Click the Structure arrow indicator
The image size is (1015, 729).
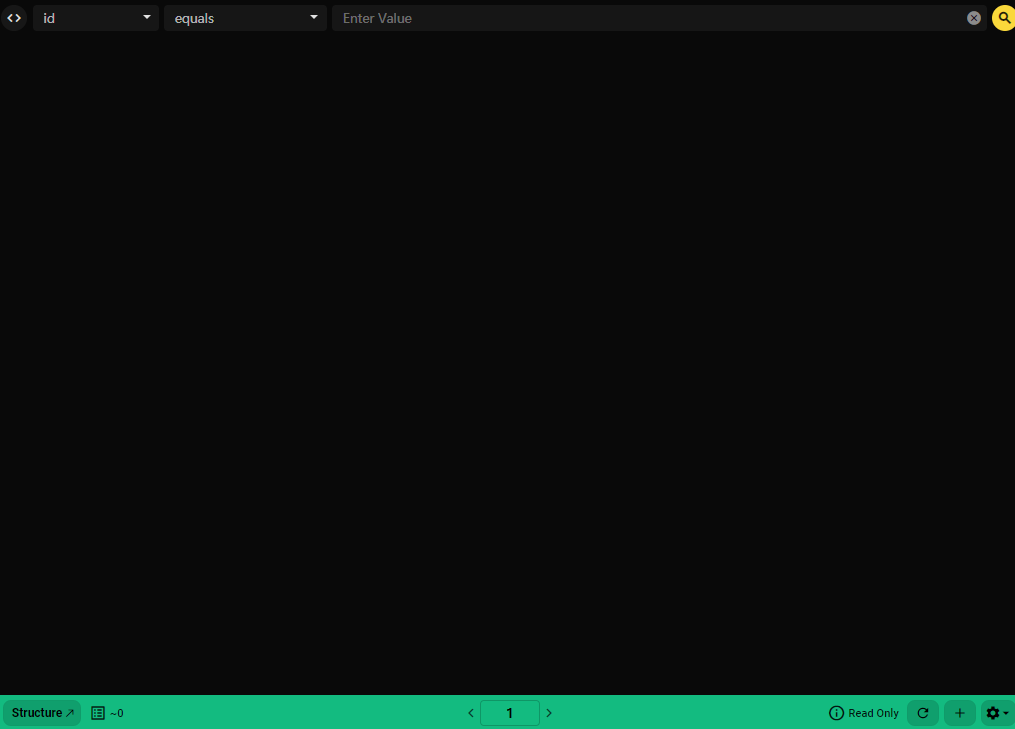point(70,712)
